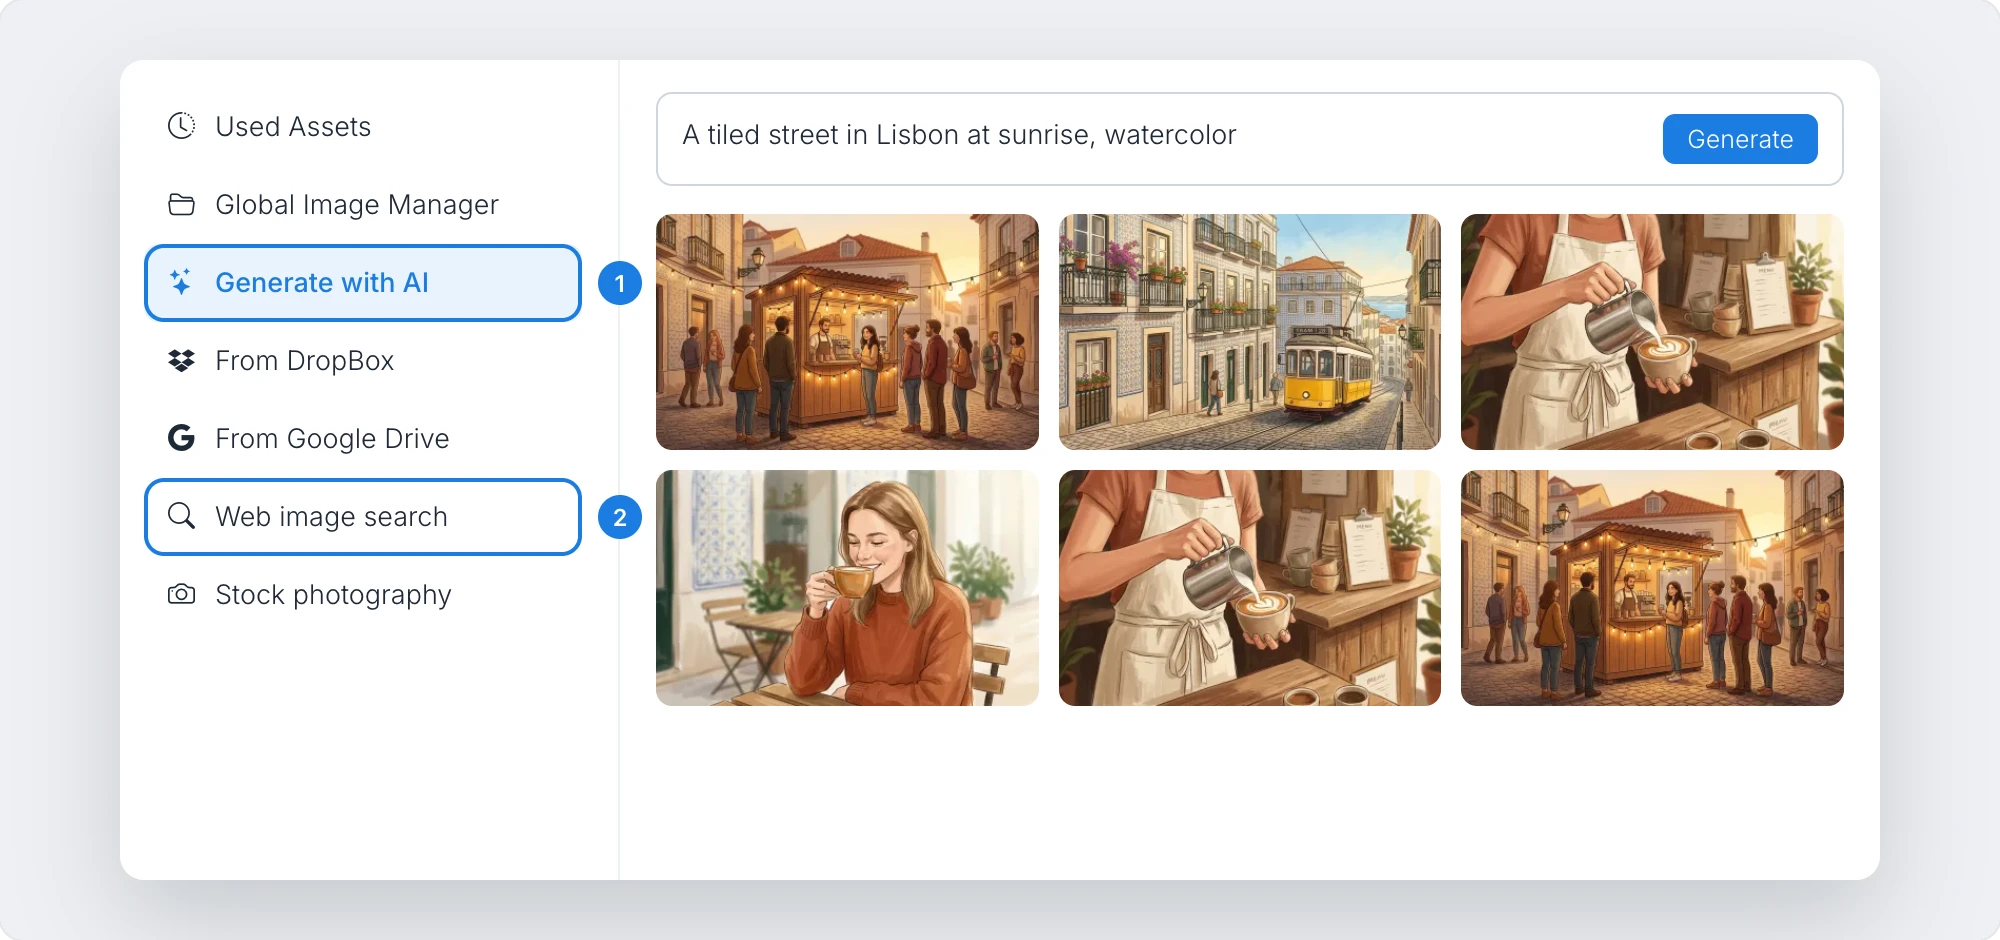Image resolution: width=2000 pixels, height=940 pixels.
Task: Click the Google G logo icon
Action: [181, 438]
